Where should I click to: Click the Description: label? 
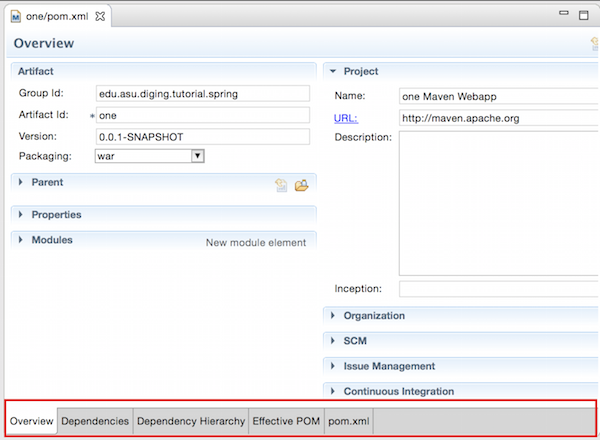pyautogui.click(x=363, y=137)
